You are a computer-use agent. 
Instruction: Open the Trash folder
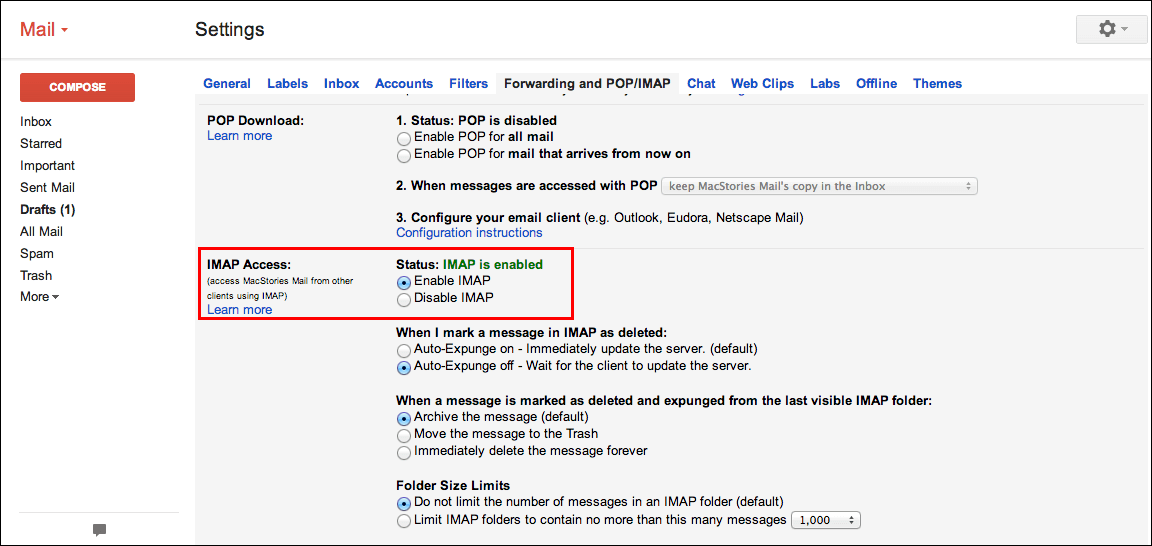[36, 276]
